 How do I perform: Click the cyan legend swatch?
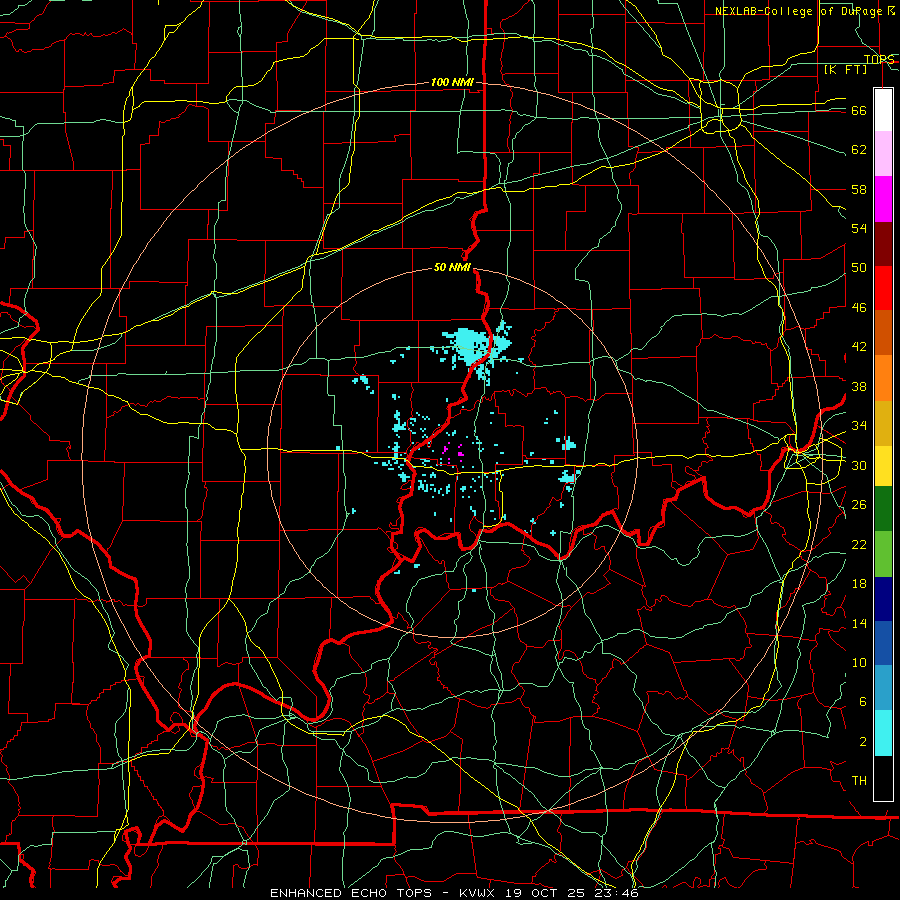tap(883, 733)
